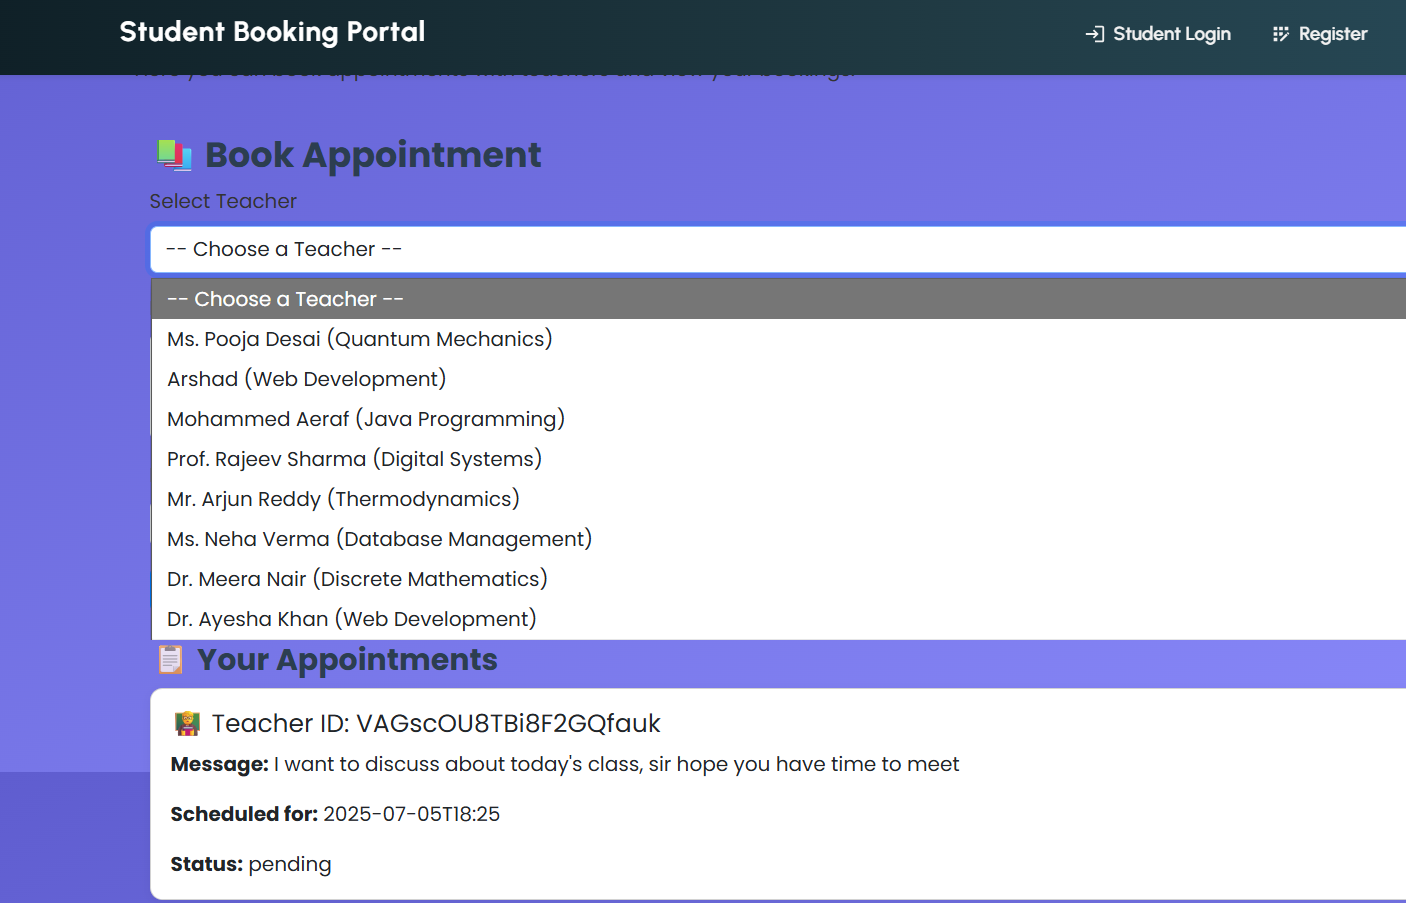Click the pending status text
Viewport: 1406px width, 903px height.
pyautogui.click(x=289, y=864)
